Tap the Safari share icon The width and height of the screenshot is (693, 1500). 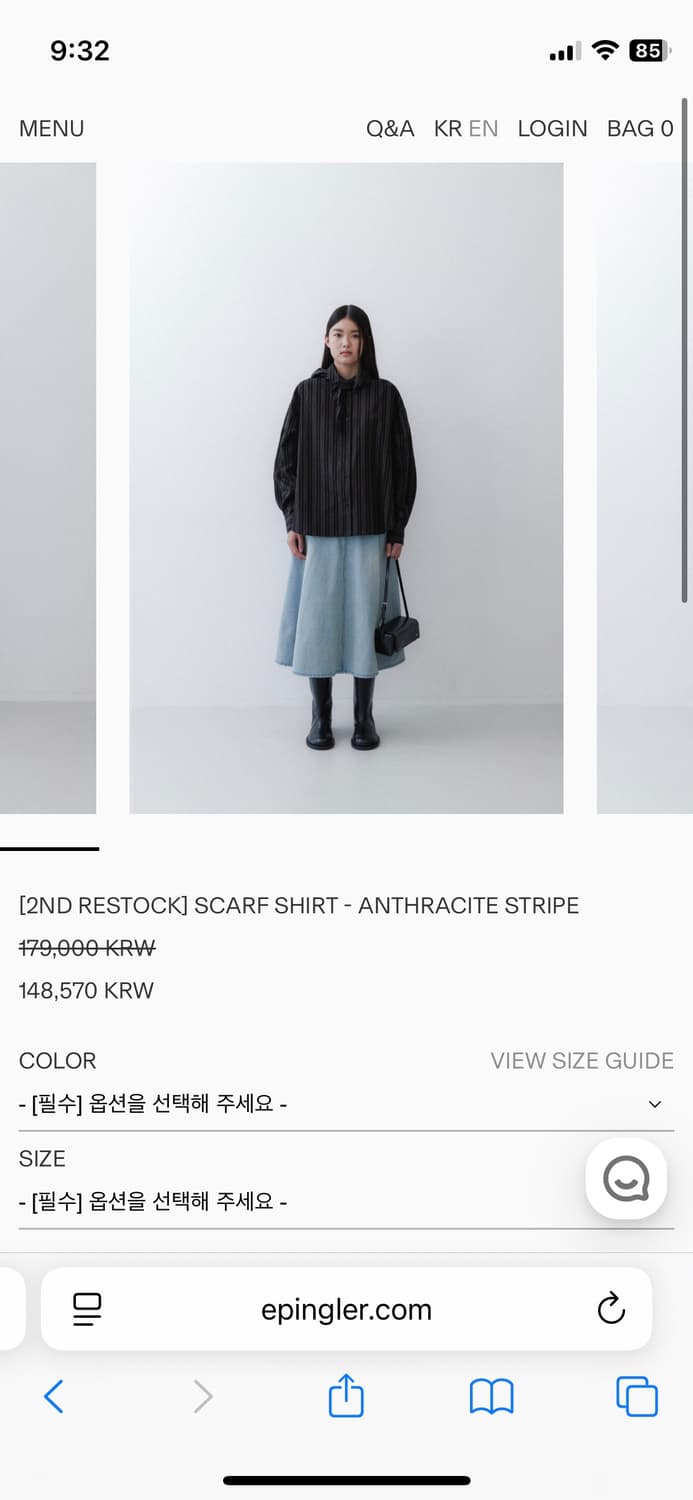pos(346,1395)
